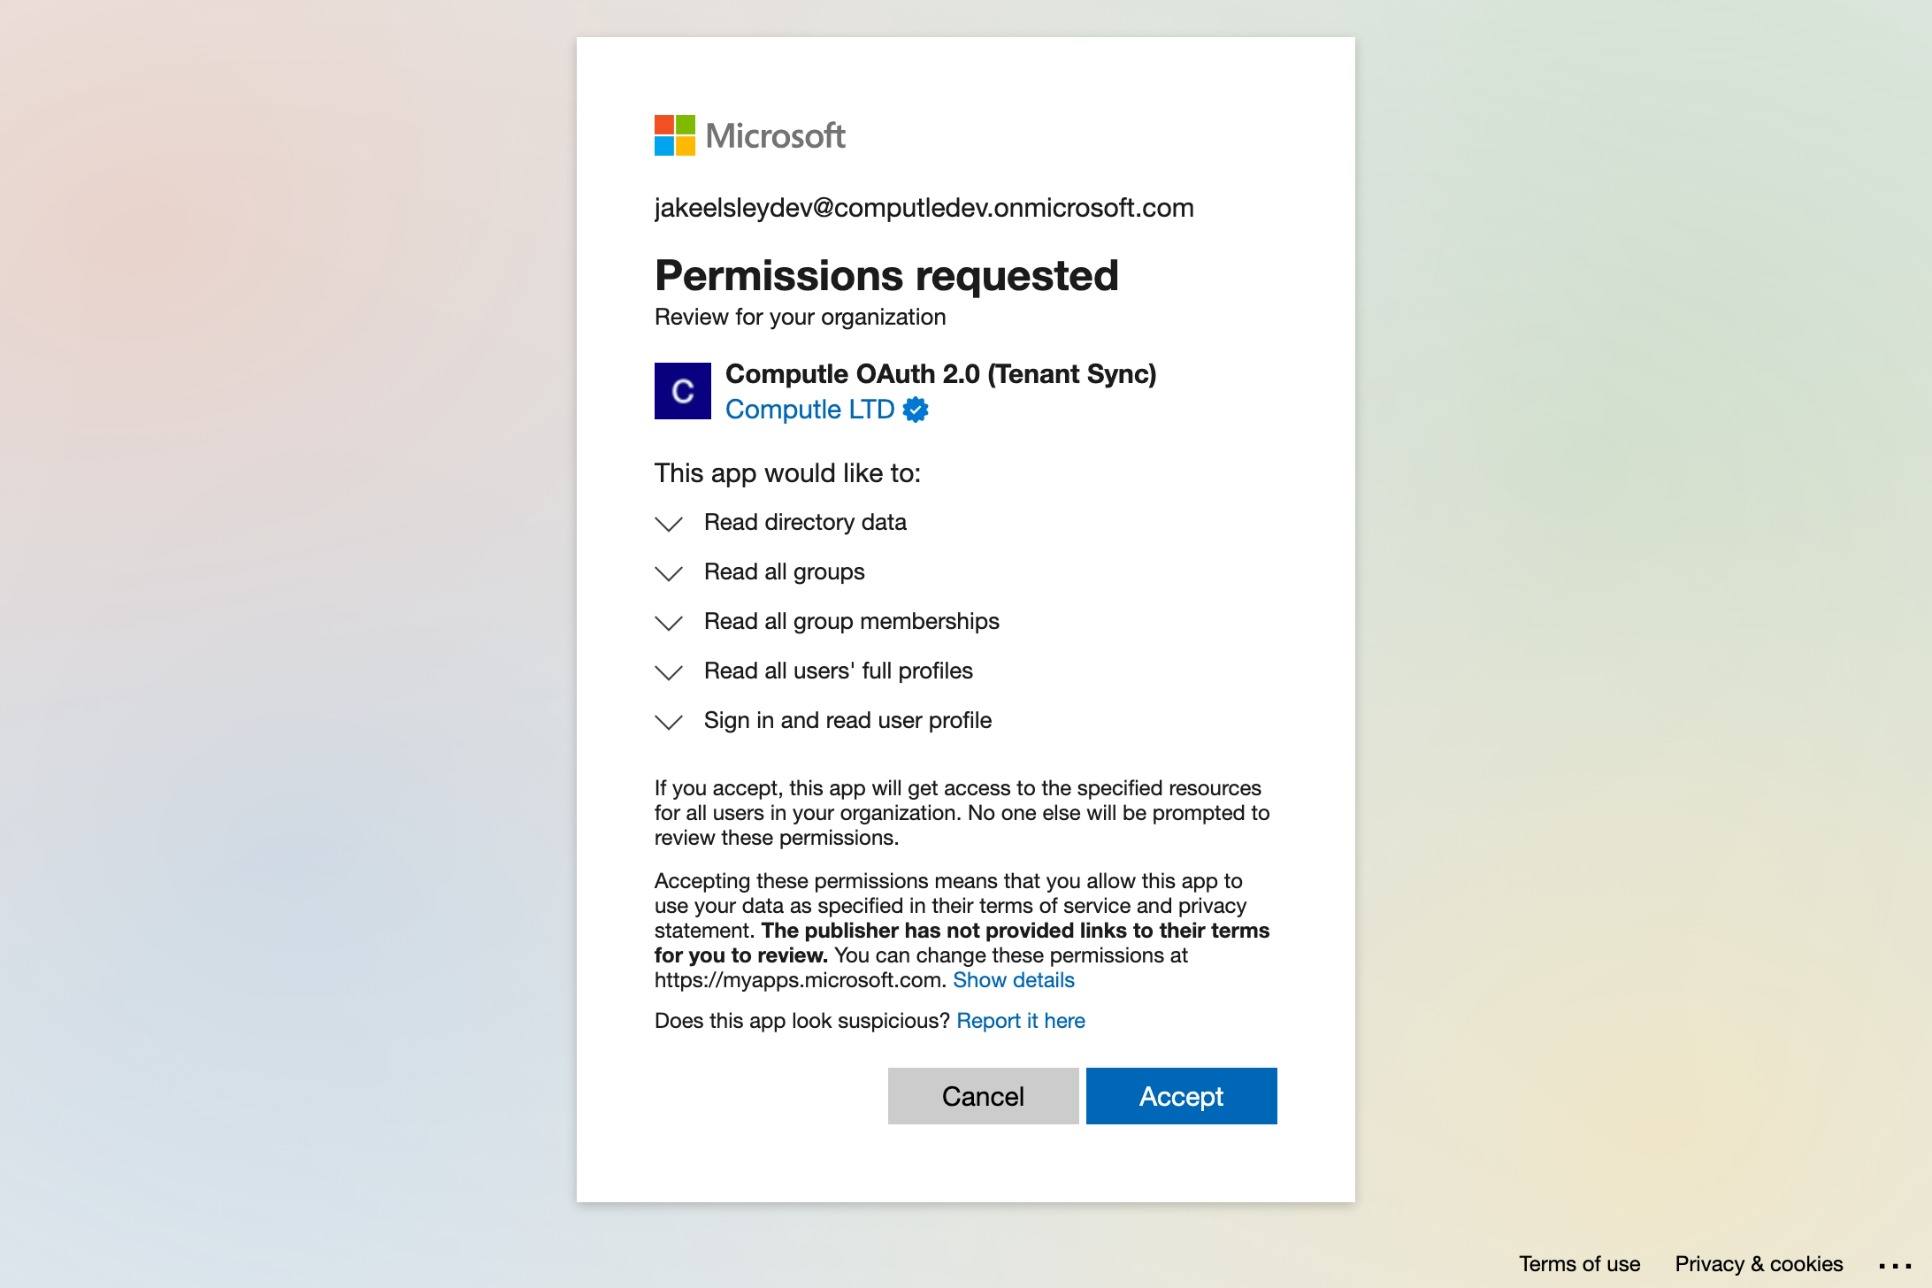Expand Read all users' full profiles
The width and height of the screenshot is (1932, 1288).
click(x=668, y=672)
